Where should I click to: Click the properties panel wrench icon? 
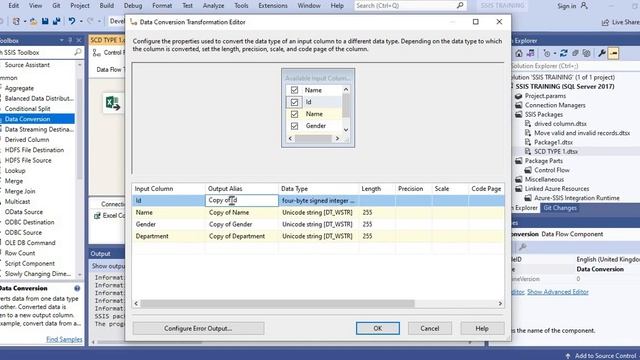(x=522, y=247)
